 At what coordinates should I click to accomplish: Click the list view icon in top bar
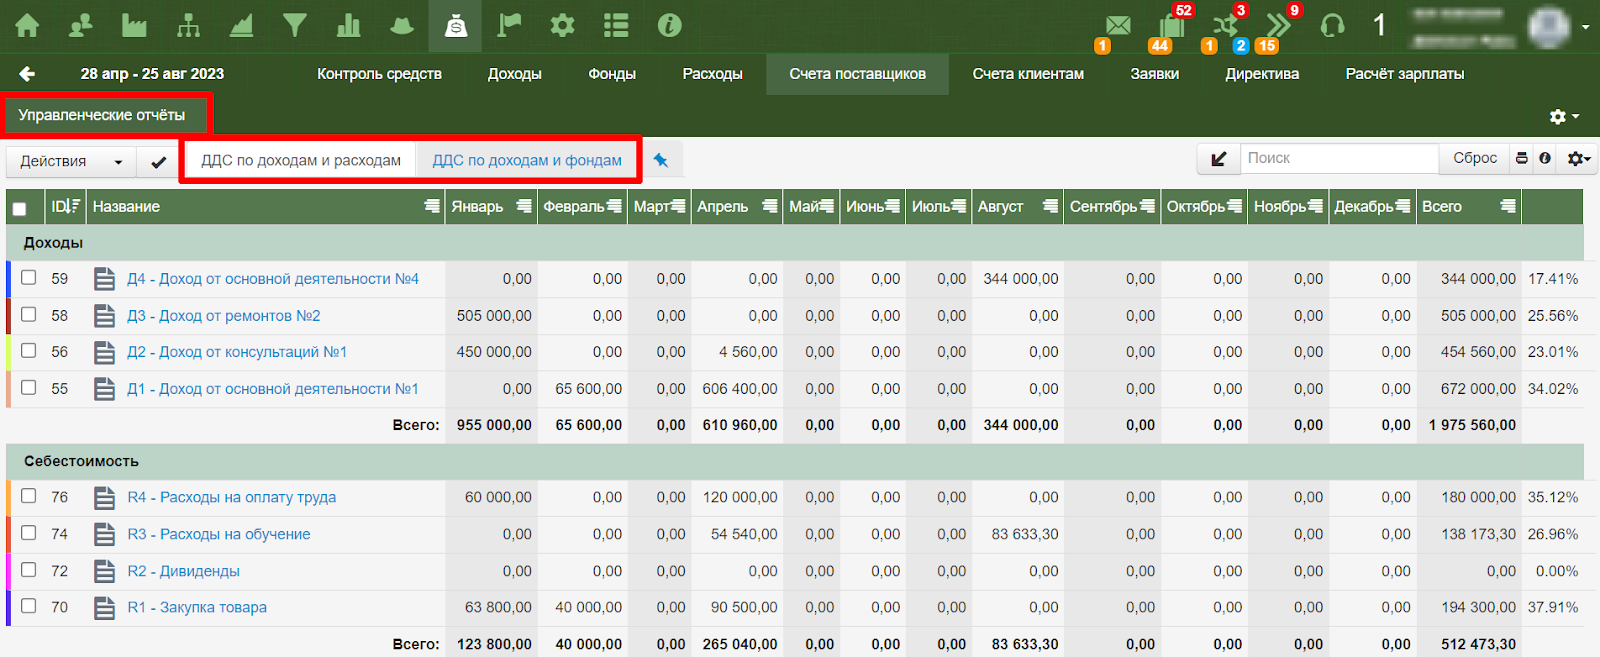coord(616,25)
